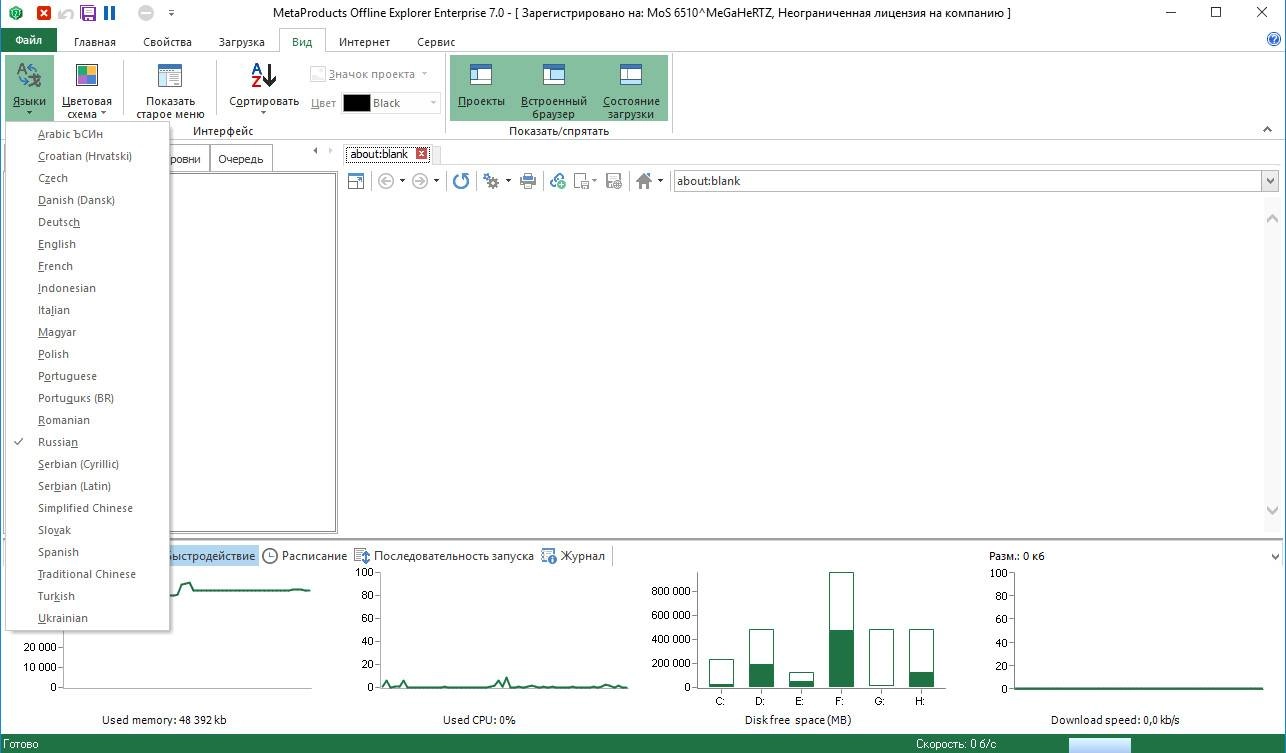The width and height of the screenshot is (1286, 753).
Task: Open the Файл menu
Action: [x=28, y=41]
